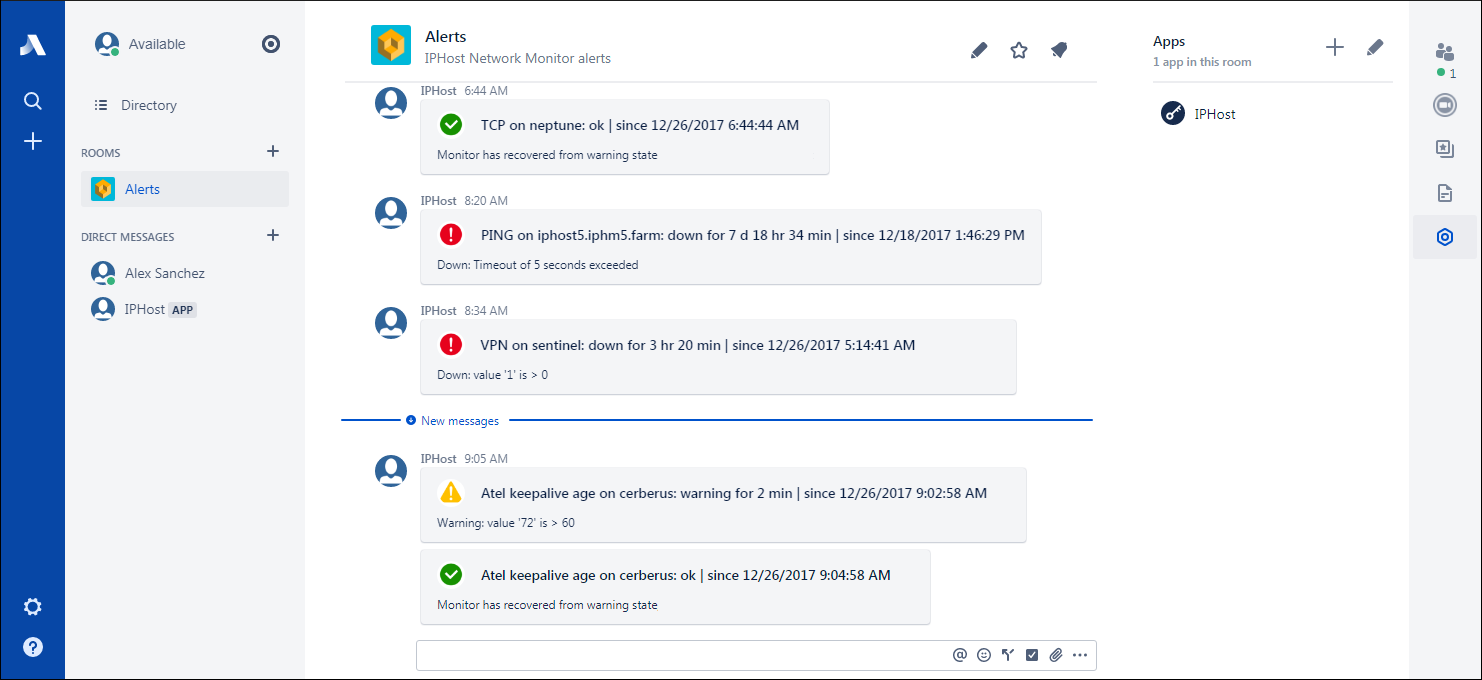Click '1 app in this room' text
Image resolution: width=1482 pixels, height=680 pixels.
point(1202,62)
